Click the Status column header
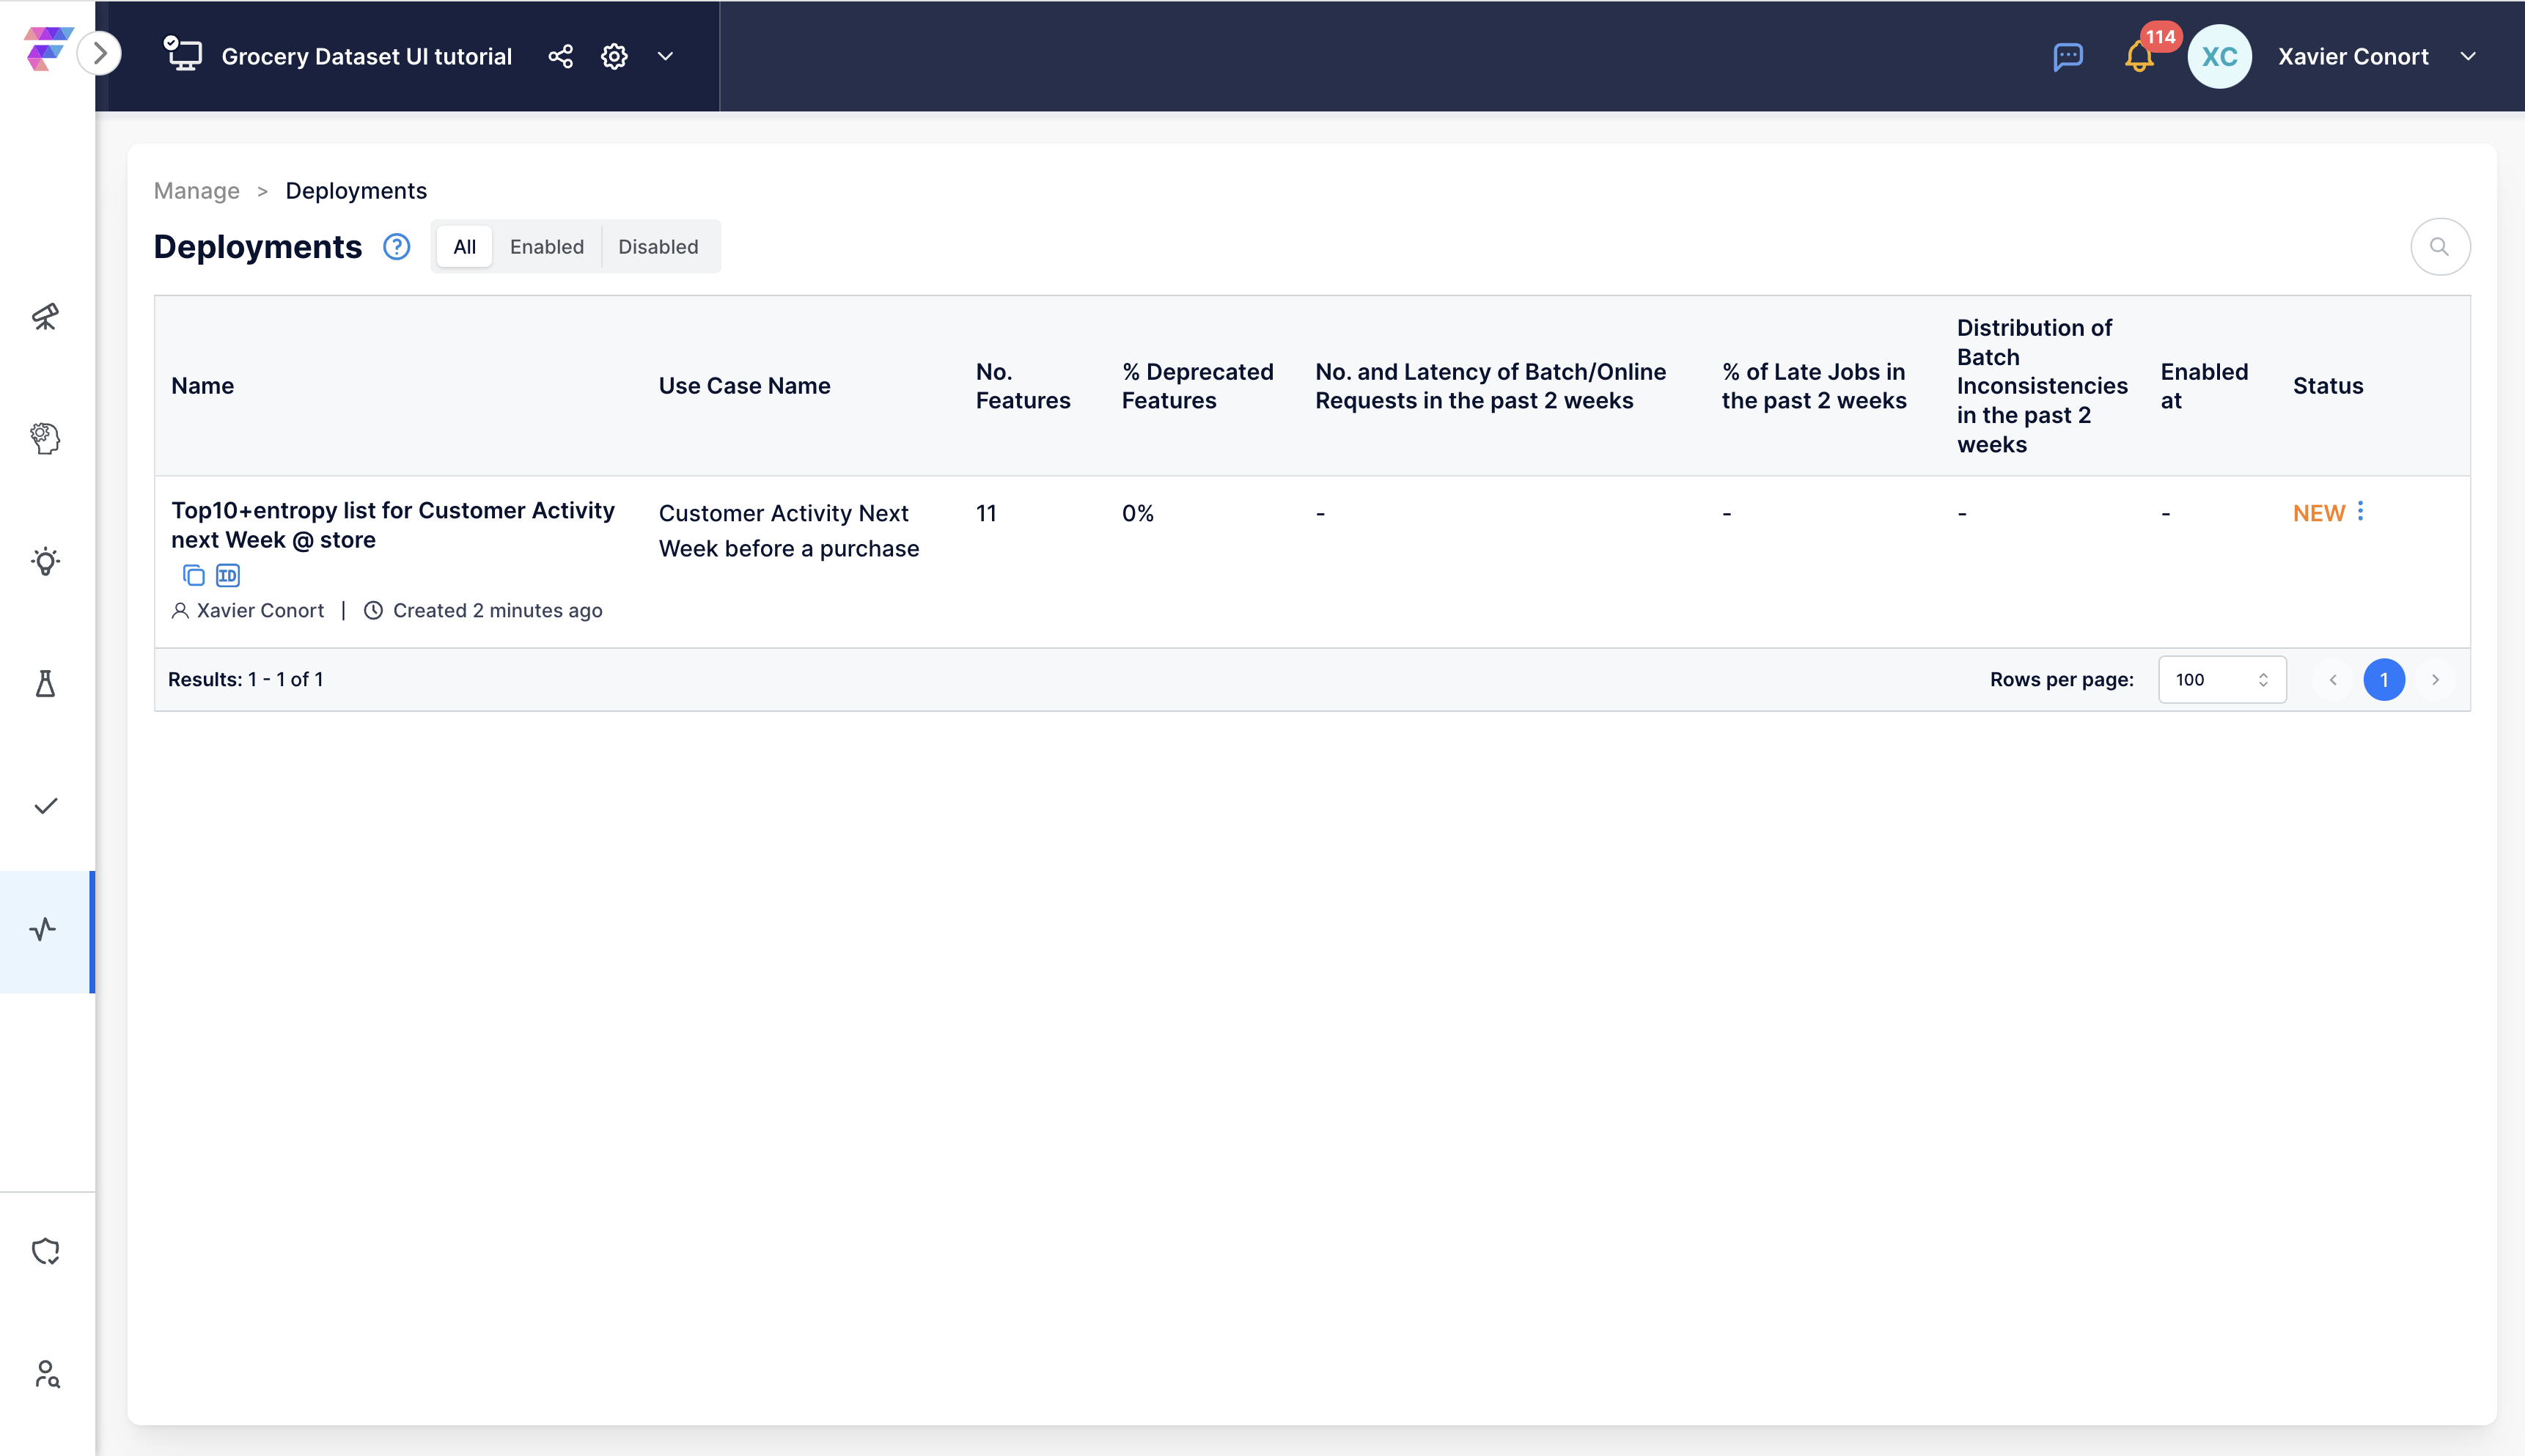Viewport: 2525px width, 1456px height. (x=2328, y=386)
